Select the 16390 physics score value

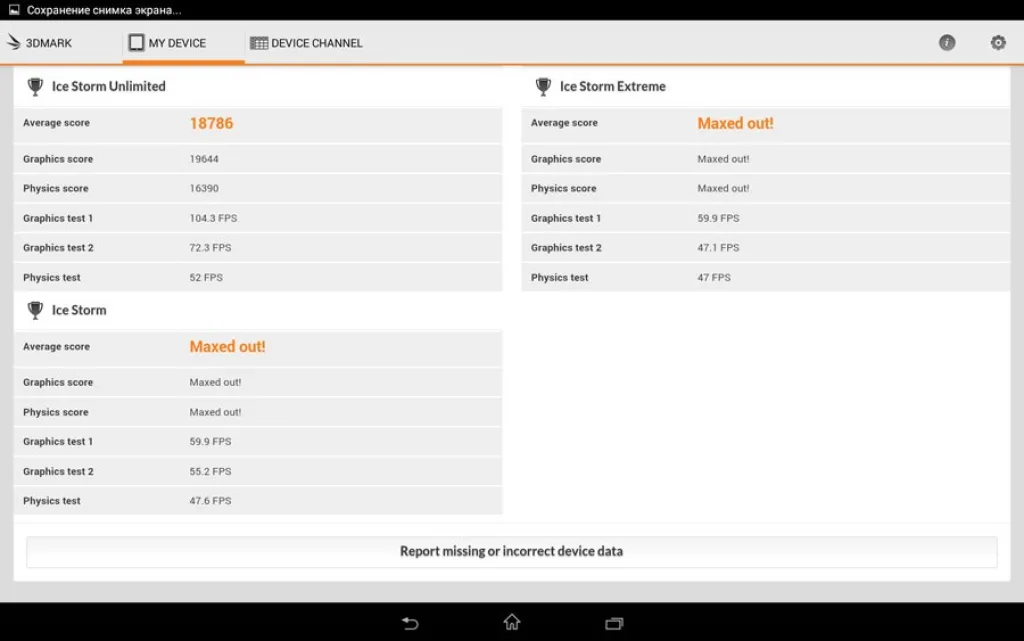click(x=204, y=188)
